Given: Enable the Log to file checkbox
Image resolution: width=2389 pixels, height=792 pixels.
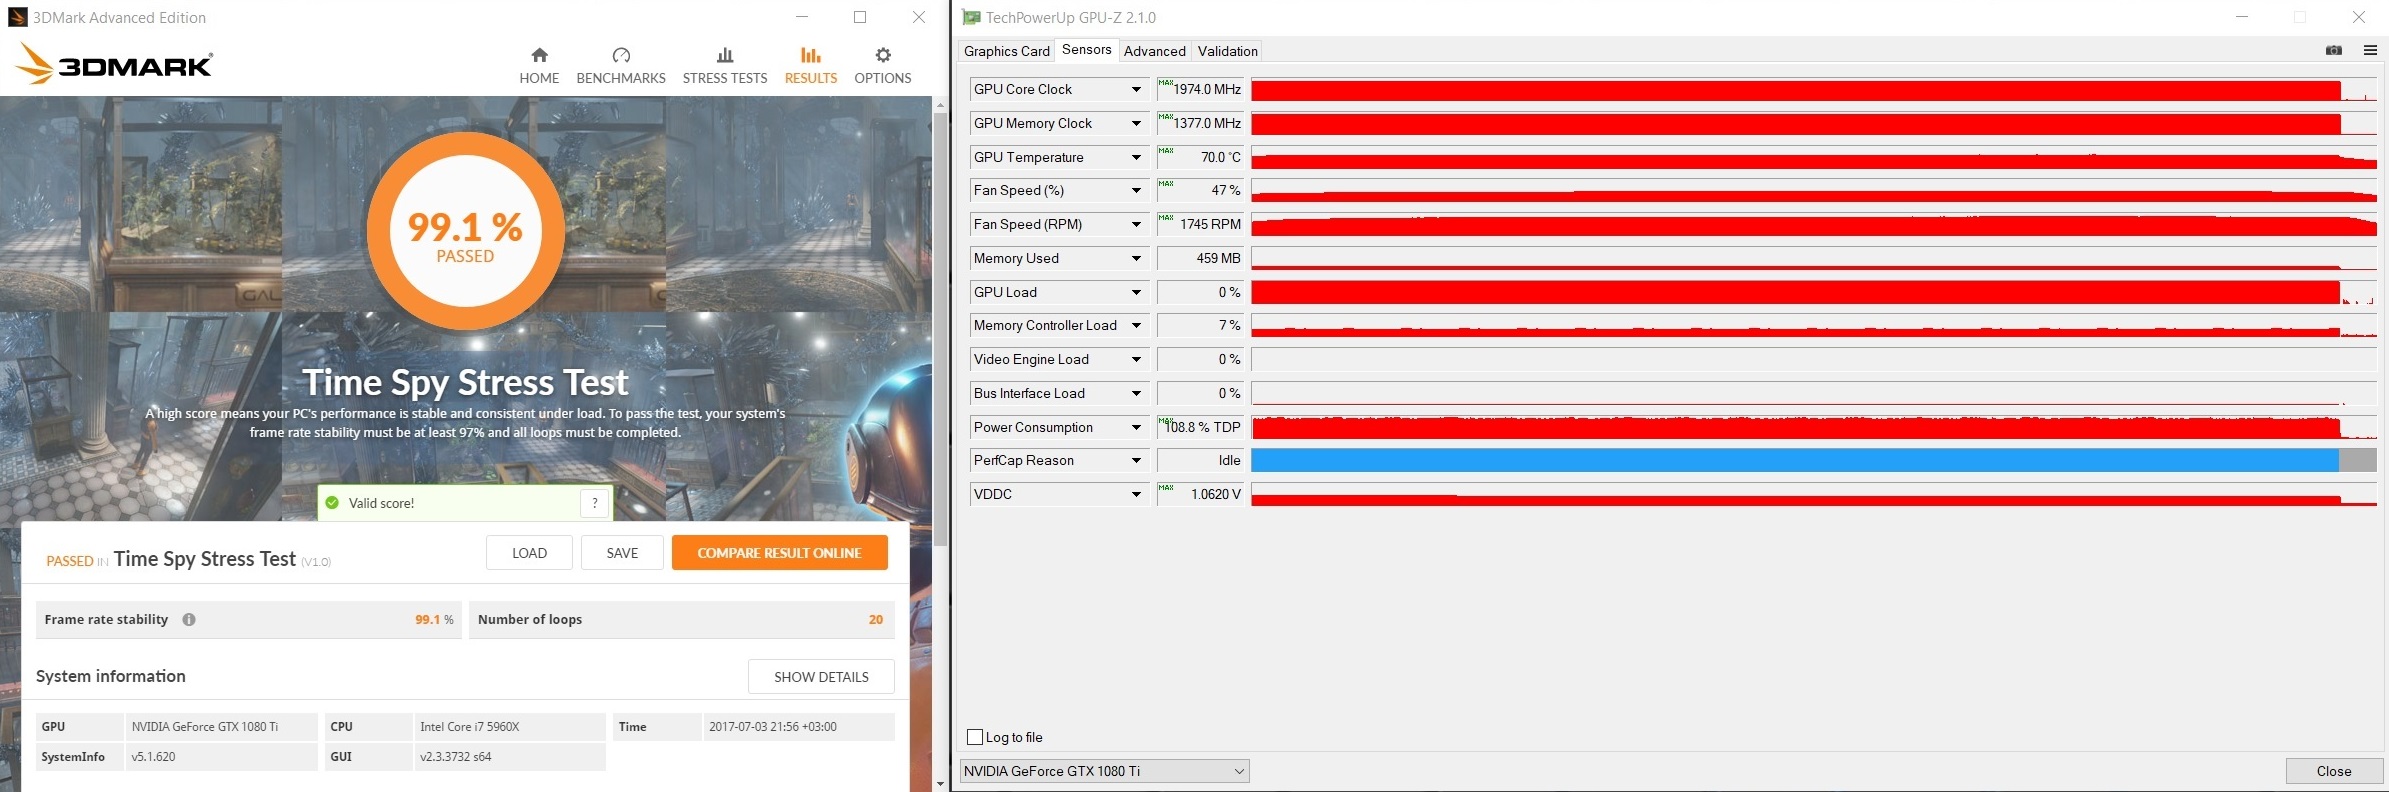Looking at the screenshot, I should 975,737.
